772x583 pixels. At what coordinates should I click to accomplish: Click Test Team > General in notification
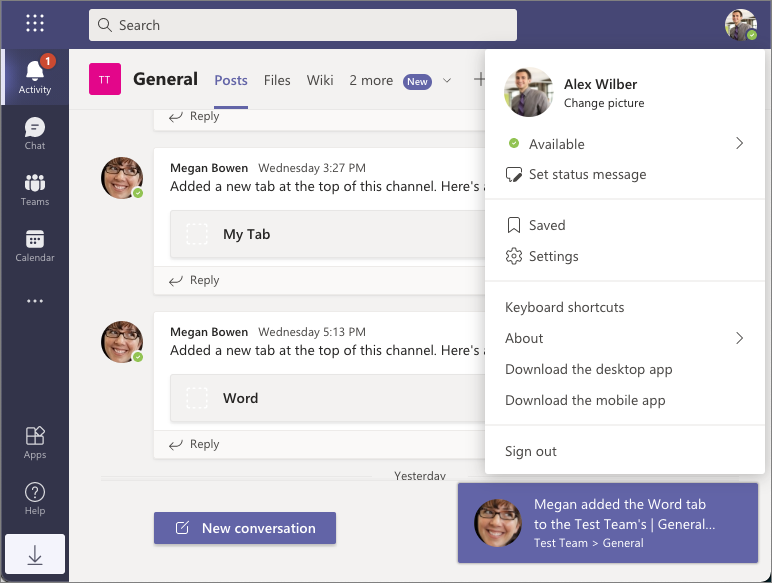(x=588, y=543)
